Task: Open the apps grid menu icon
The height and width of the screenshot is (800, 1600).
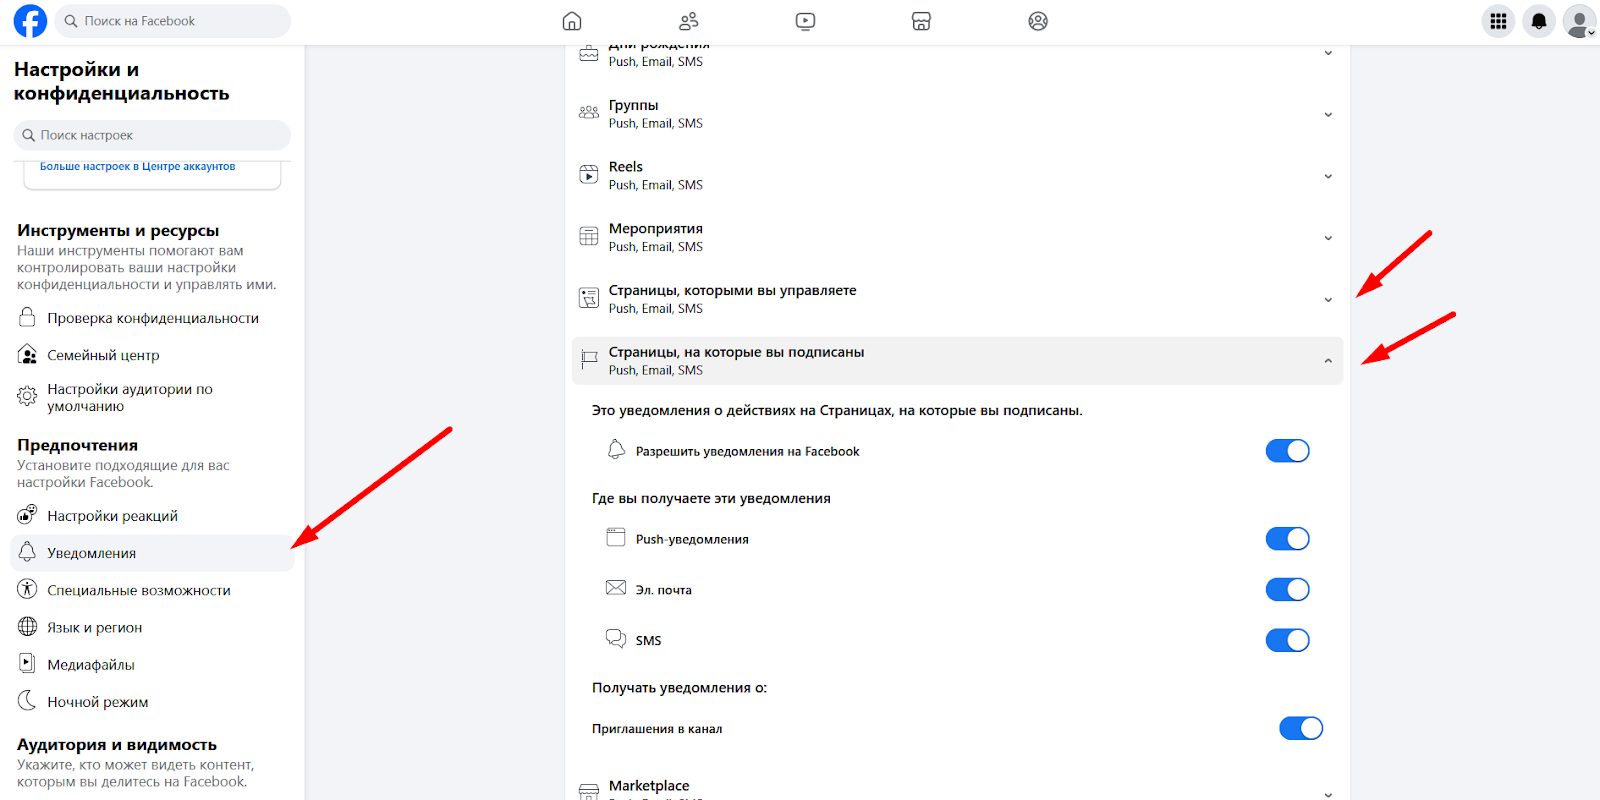Action: point(1498,21)
